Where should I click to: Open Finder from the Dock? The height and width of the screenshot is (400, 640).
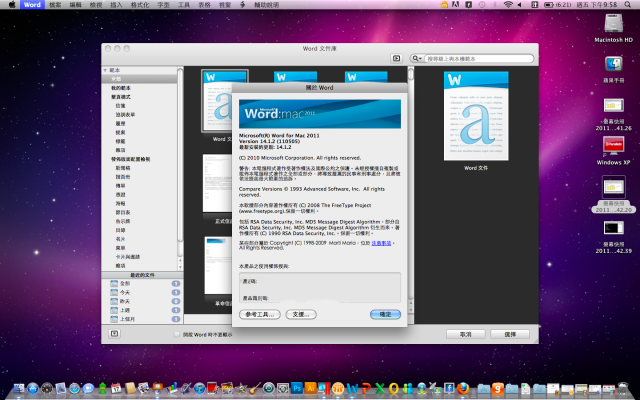click(x=19, y=388)
